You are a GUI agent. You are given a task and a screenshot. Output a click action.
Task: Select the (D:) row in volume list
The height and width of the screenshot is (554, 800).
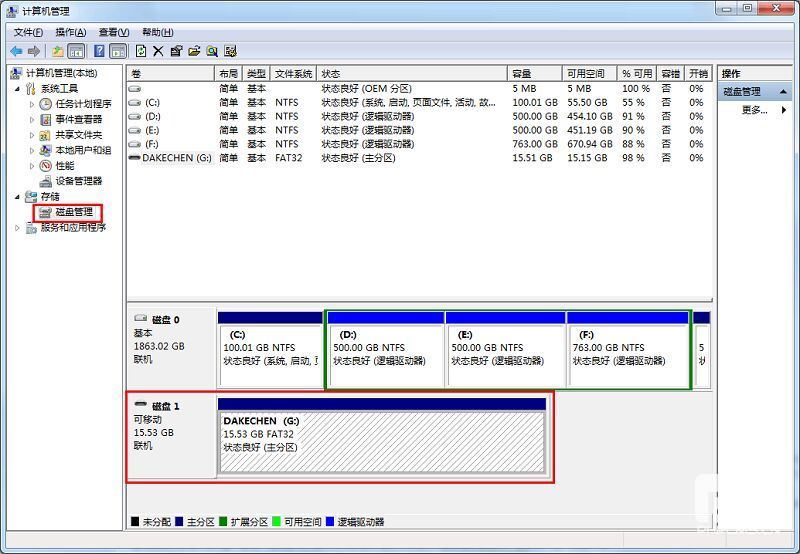click(x=152, y=116)
